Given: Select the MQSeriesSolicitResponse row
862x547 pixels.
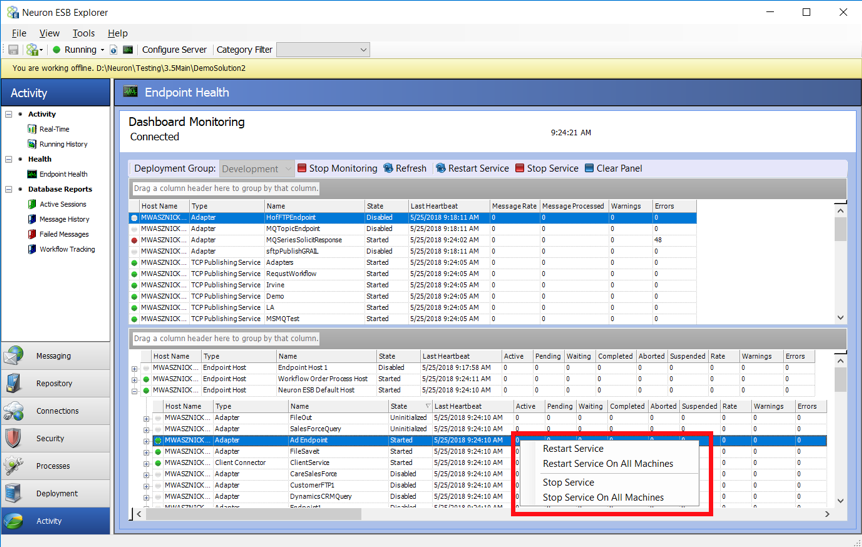Looking at the screenshot, I should [413, 240].
